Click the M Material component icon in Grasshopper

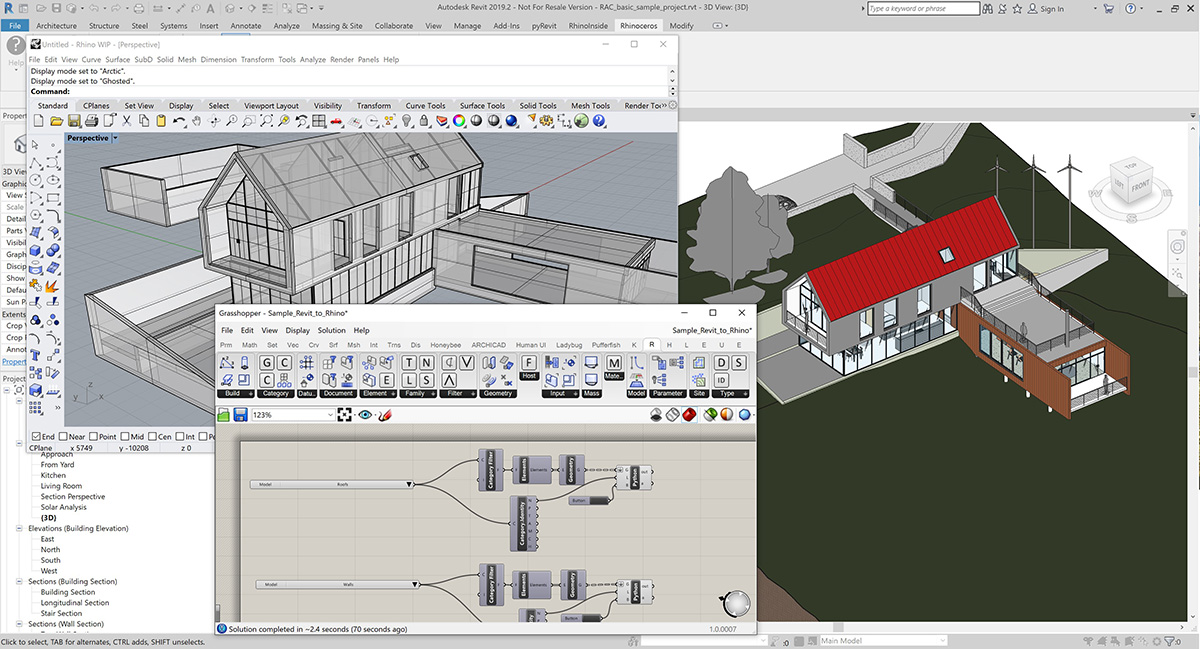614,362
